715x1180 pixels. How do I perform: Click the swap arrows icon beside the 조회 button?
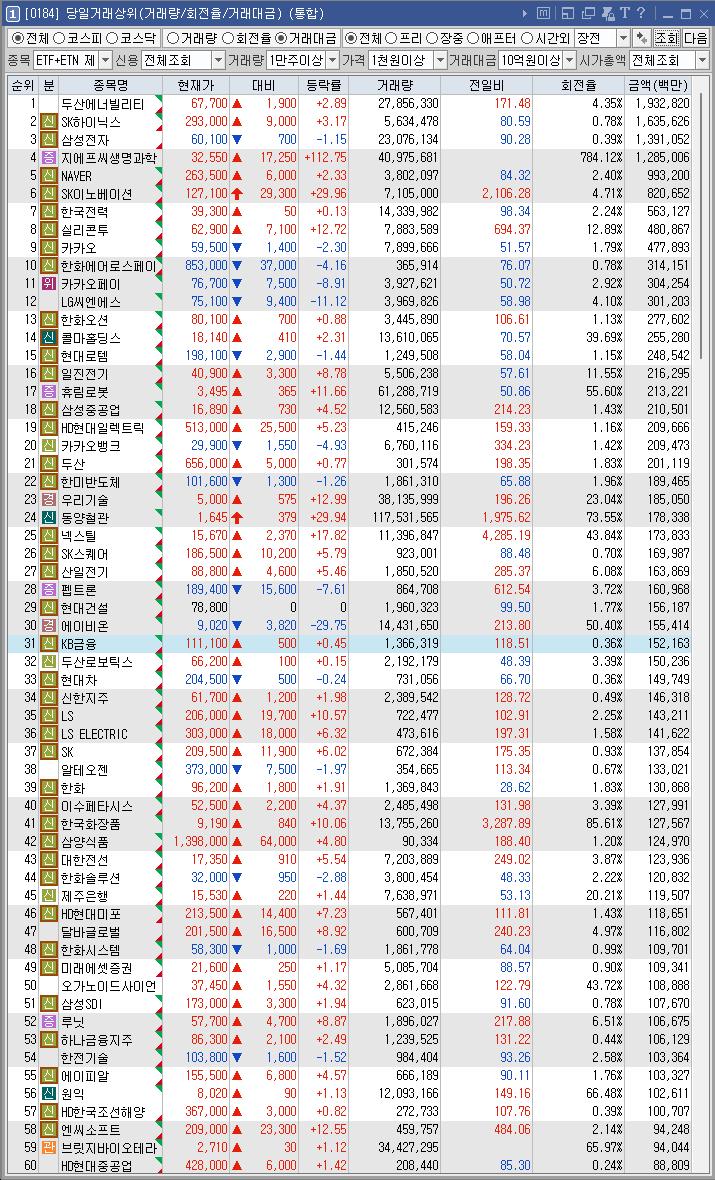641,38
